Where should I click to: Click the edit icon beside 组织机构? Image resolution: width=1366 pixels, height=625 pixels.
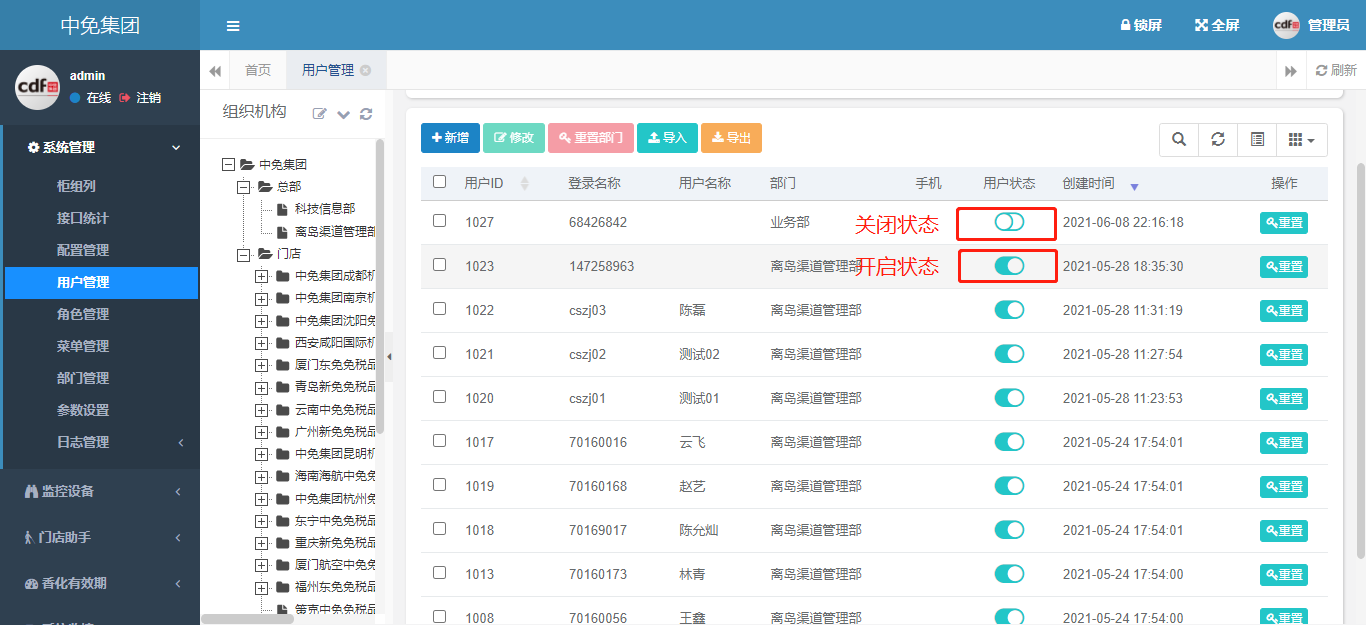320,114
